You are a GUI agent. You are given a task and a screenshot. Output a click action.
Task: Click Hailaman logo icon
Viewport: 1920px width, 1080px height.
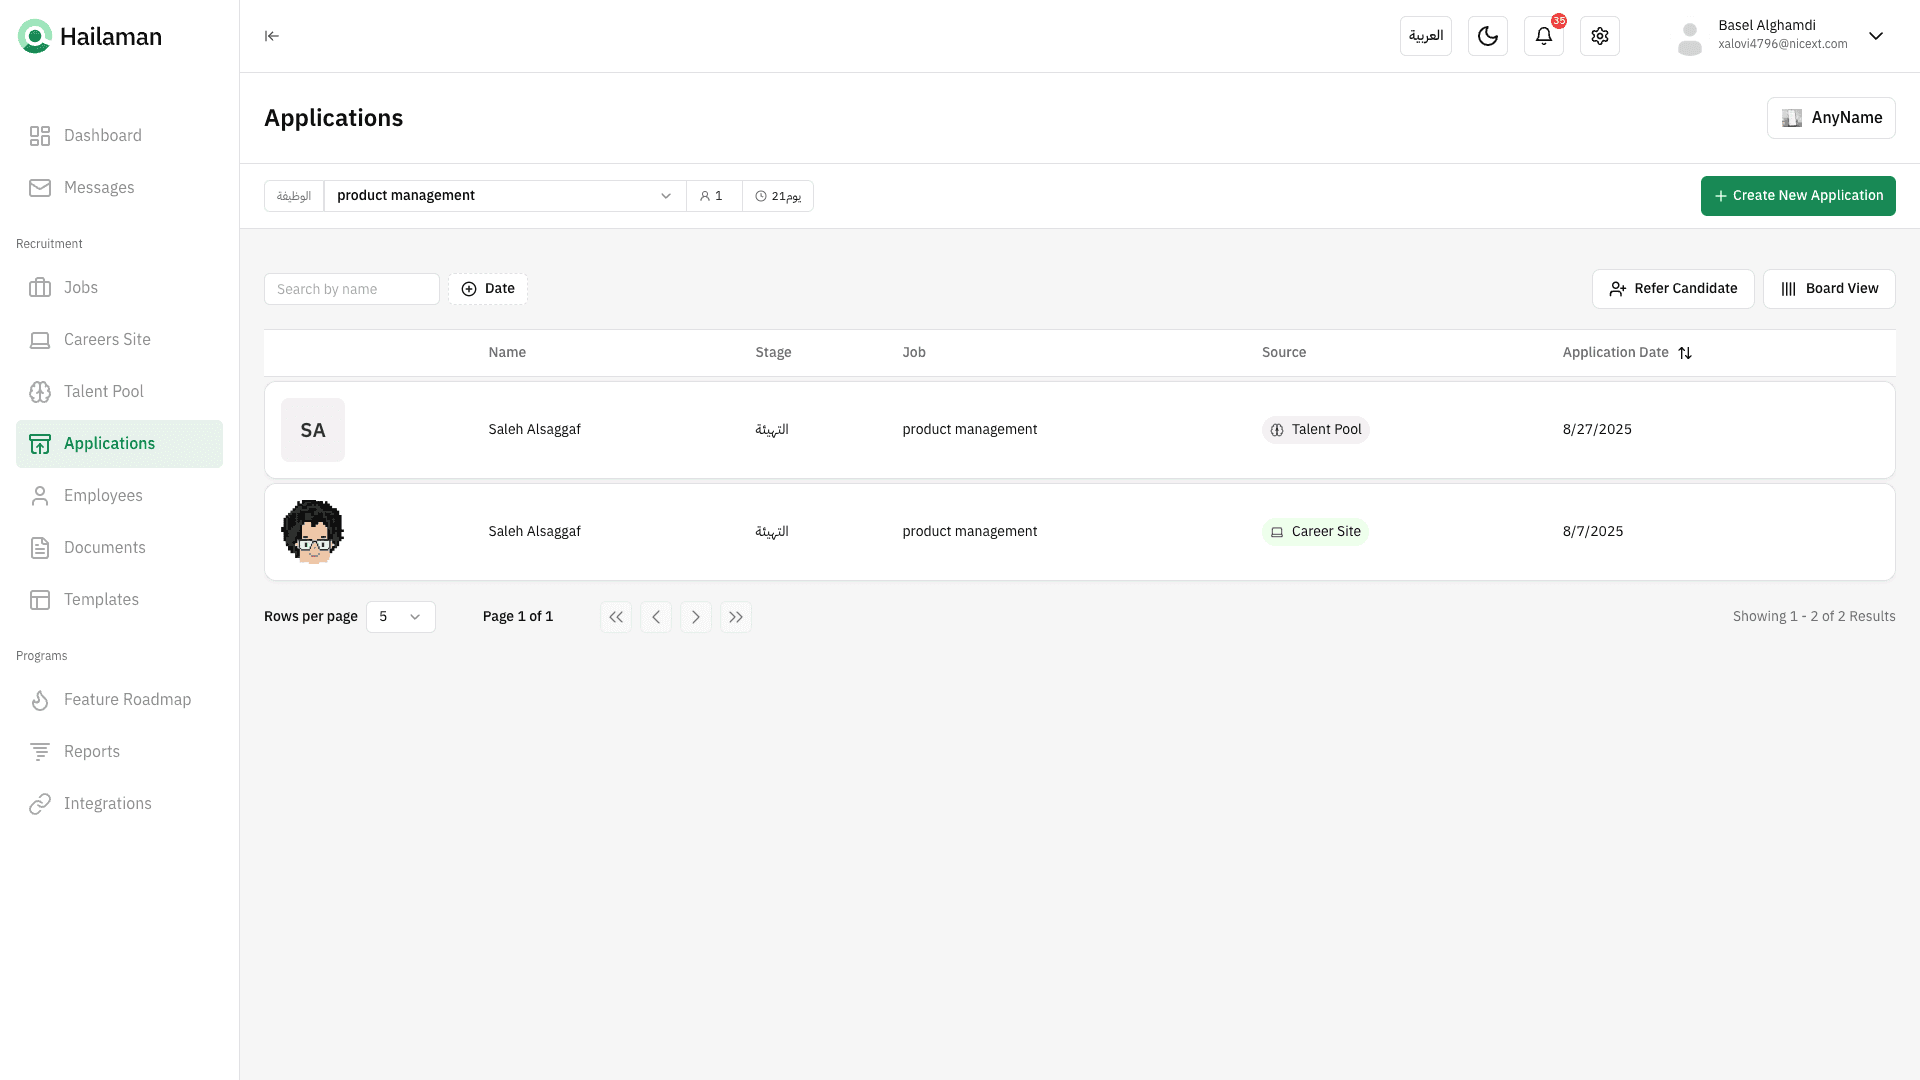click(x=35, y=37)
